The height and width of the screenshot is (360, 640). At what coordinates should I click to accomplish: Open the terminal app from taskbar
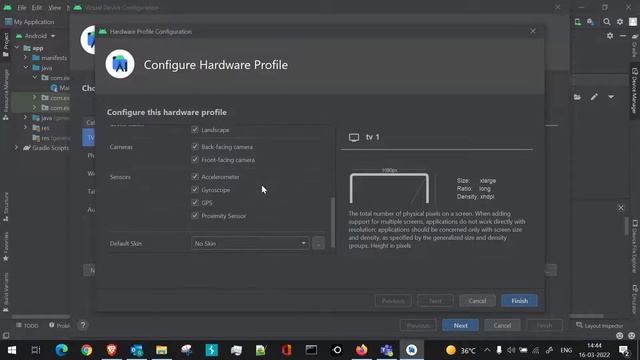point(311,350)
